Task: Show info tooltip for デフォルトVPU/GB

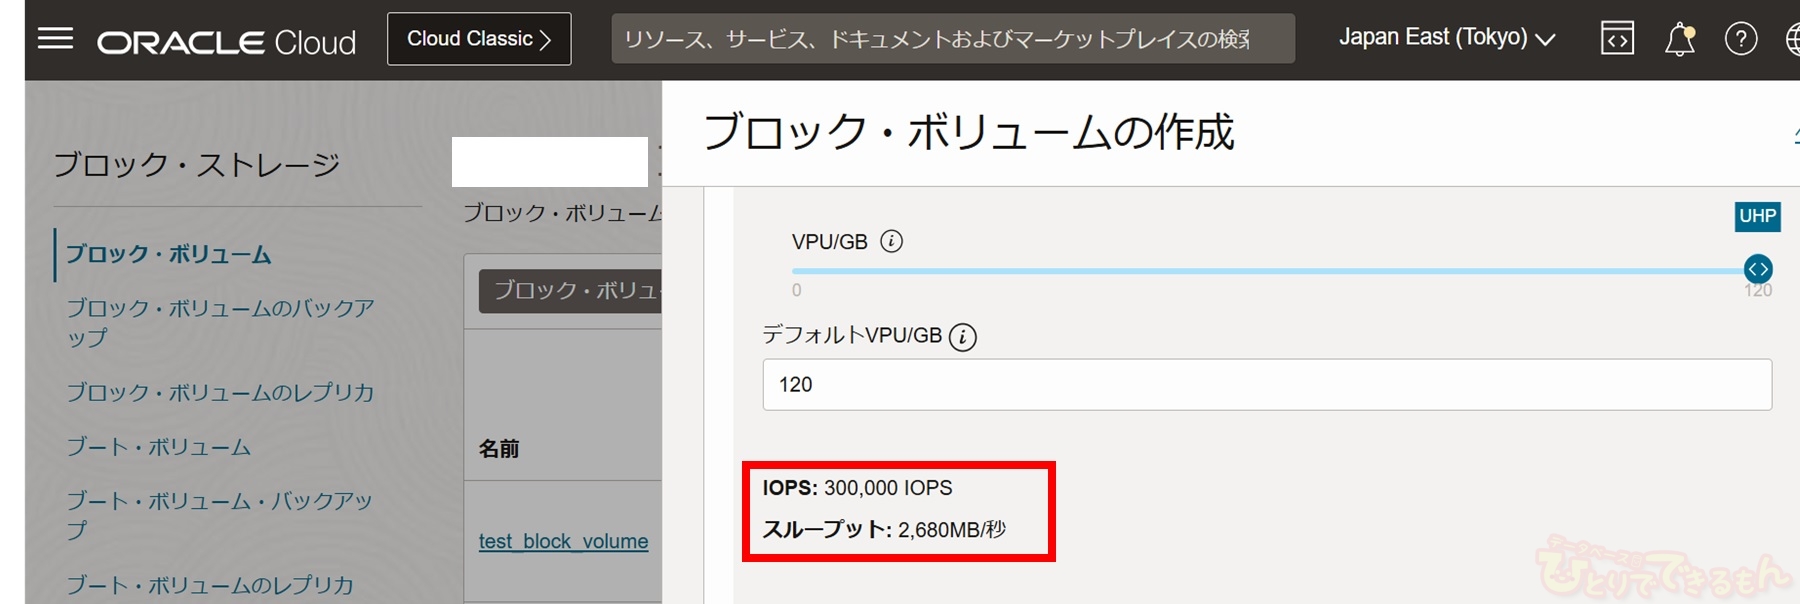Action: point(962,337)
